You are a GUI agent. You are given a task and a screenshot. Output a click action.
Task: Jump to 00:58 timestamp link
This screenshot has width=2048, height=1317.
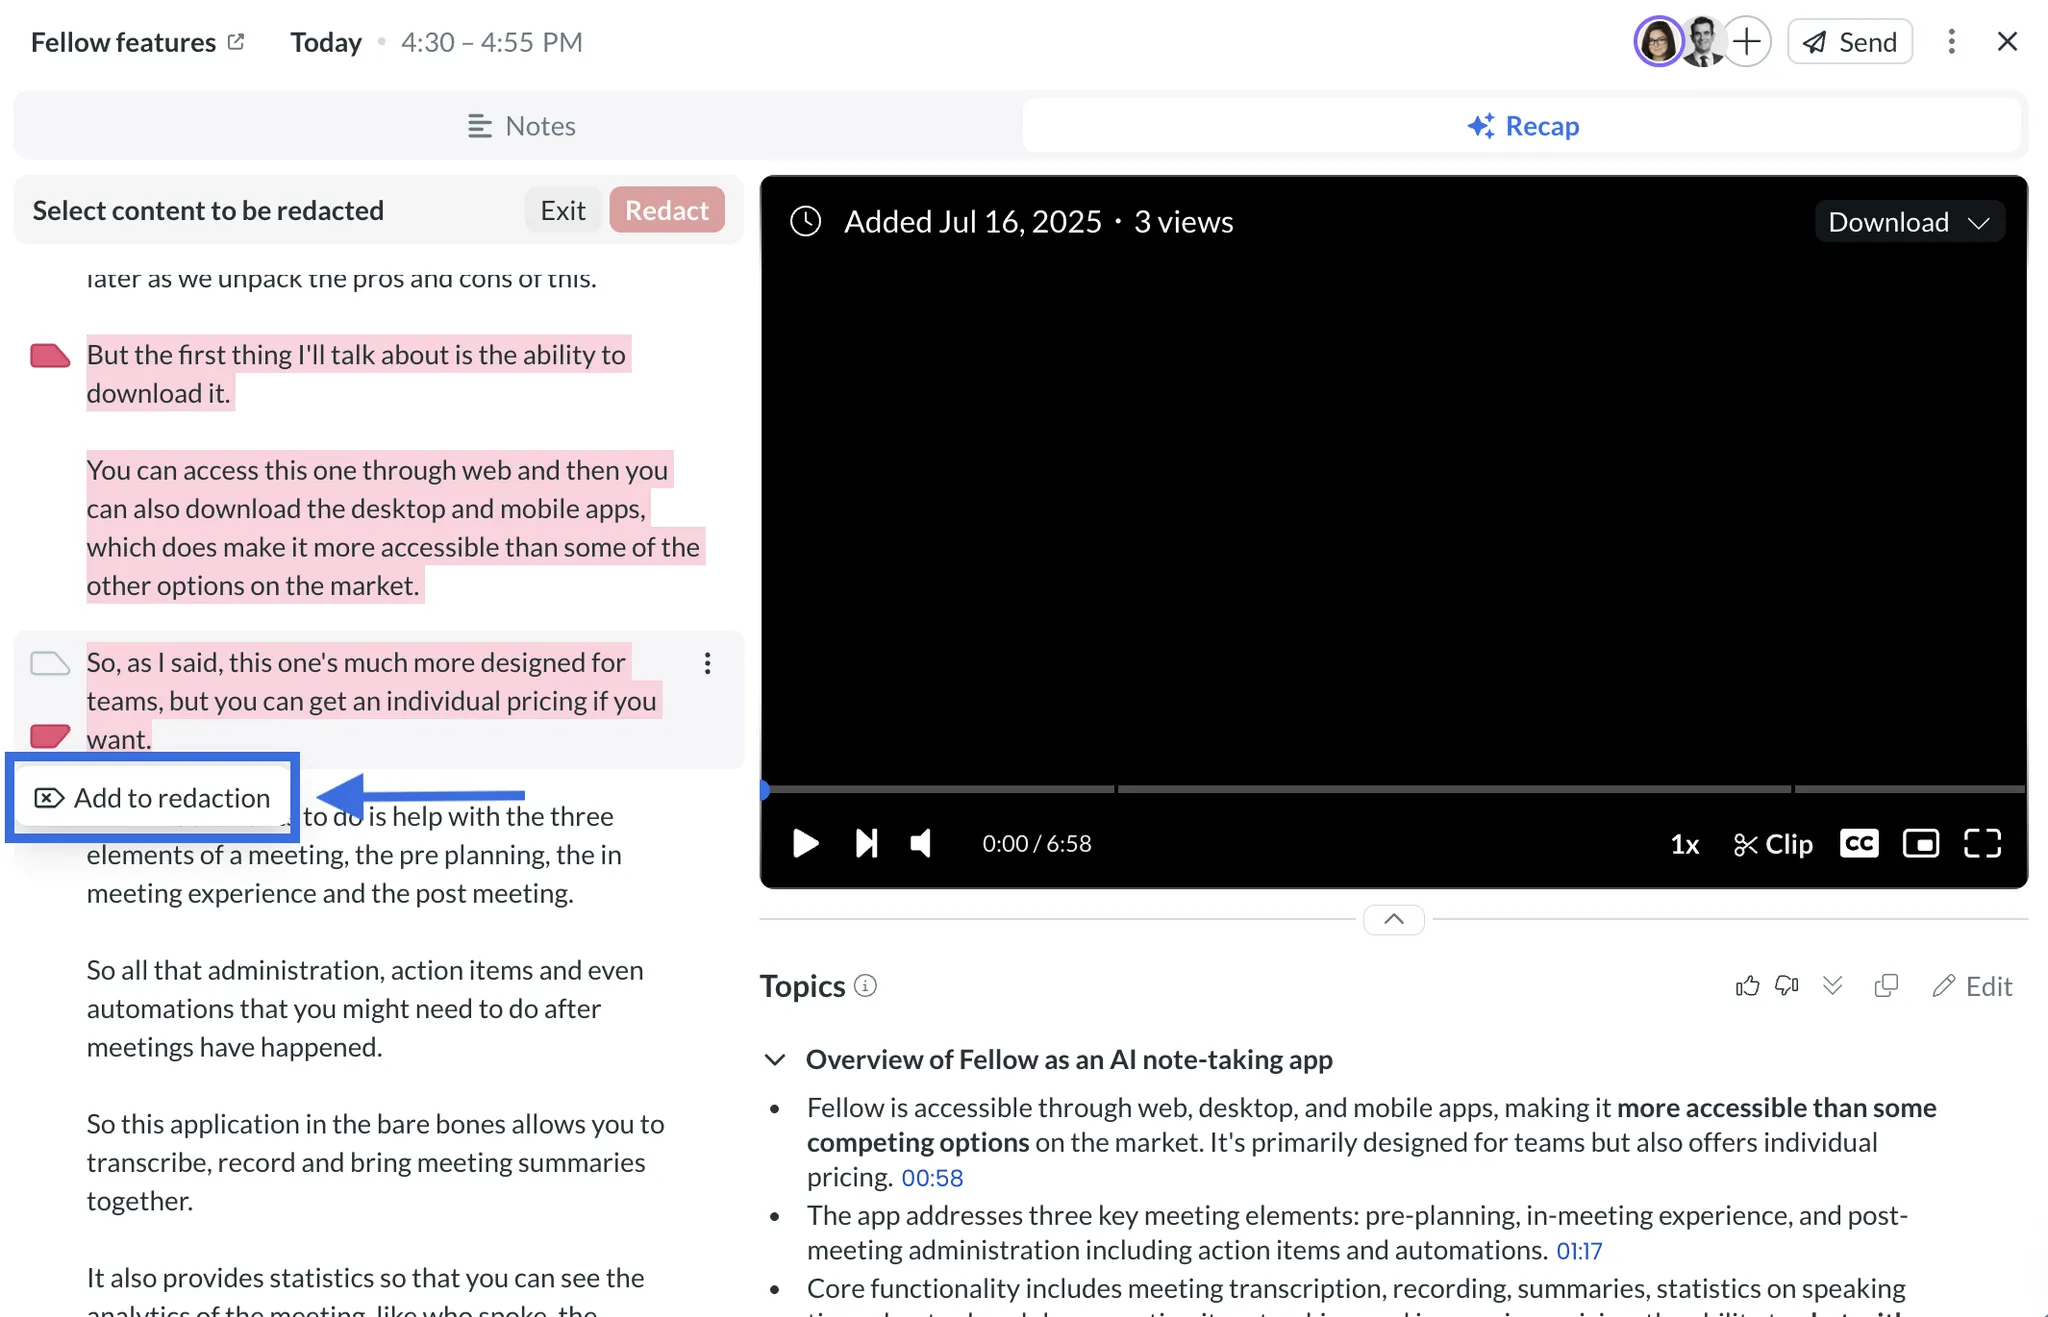pyautogui.click(x=932, y=1178)
